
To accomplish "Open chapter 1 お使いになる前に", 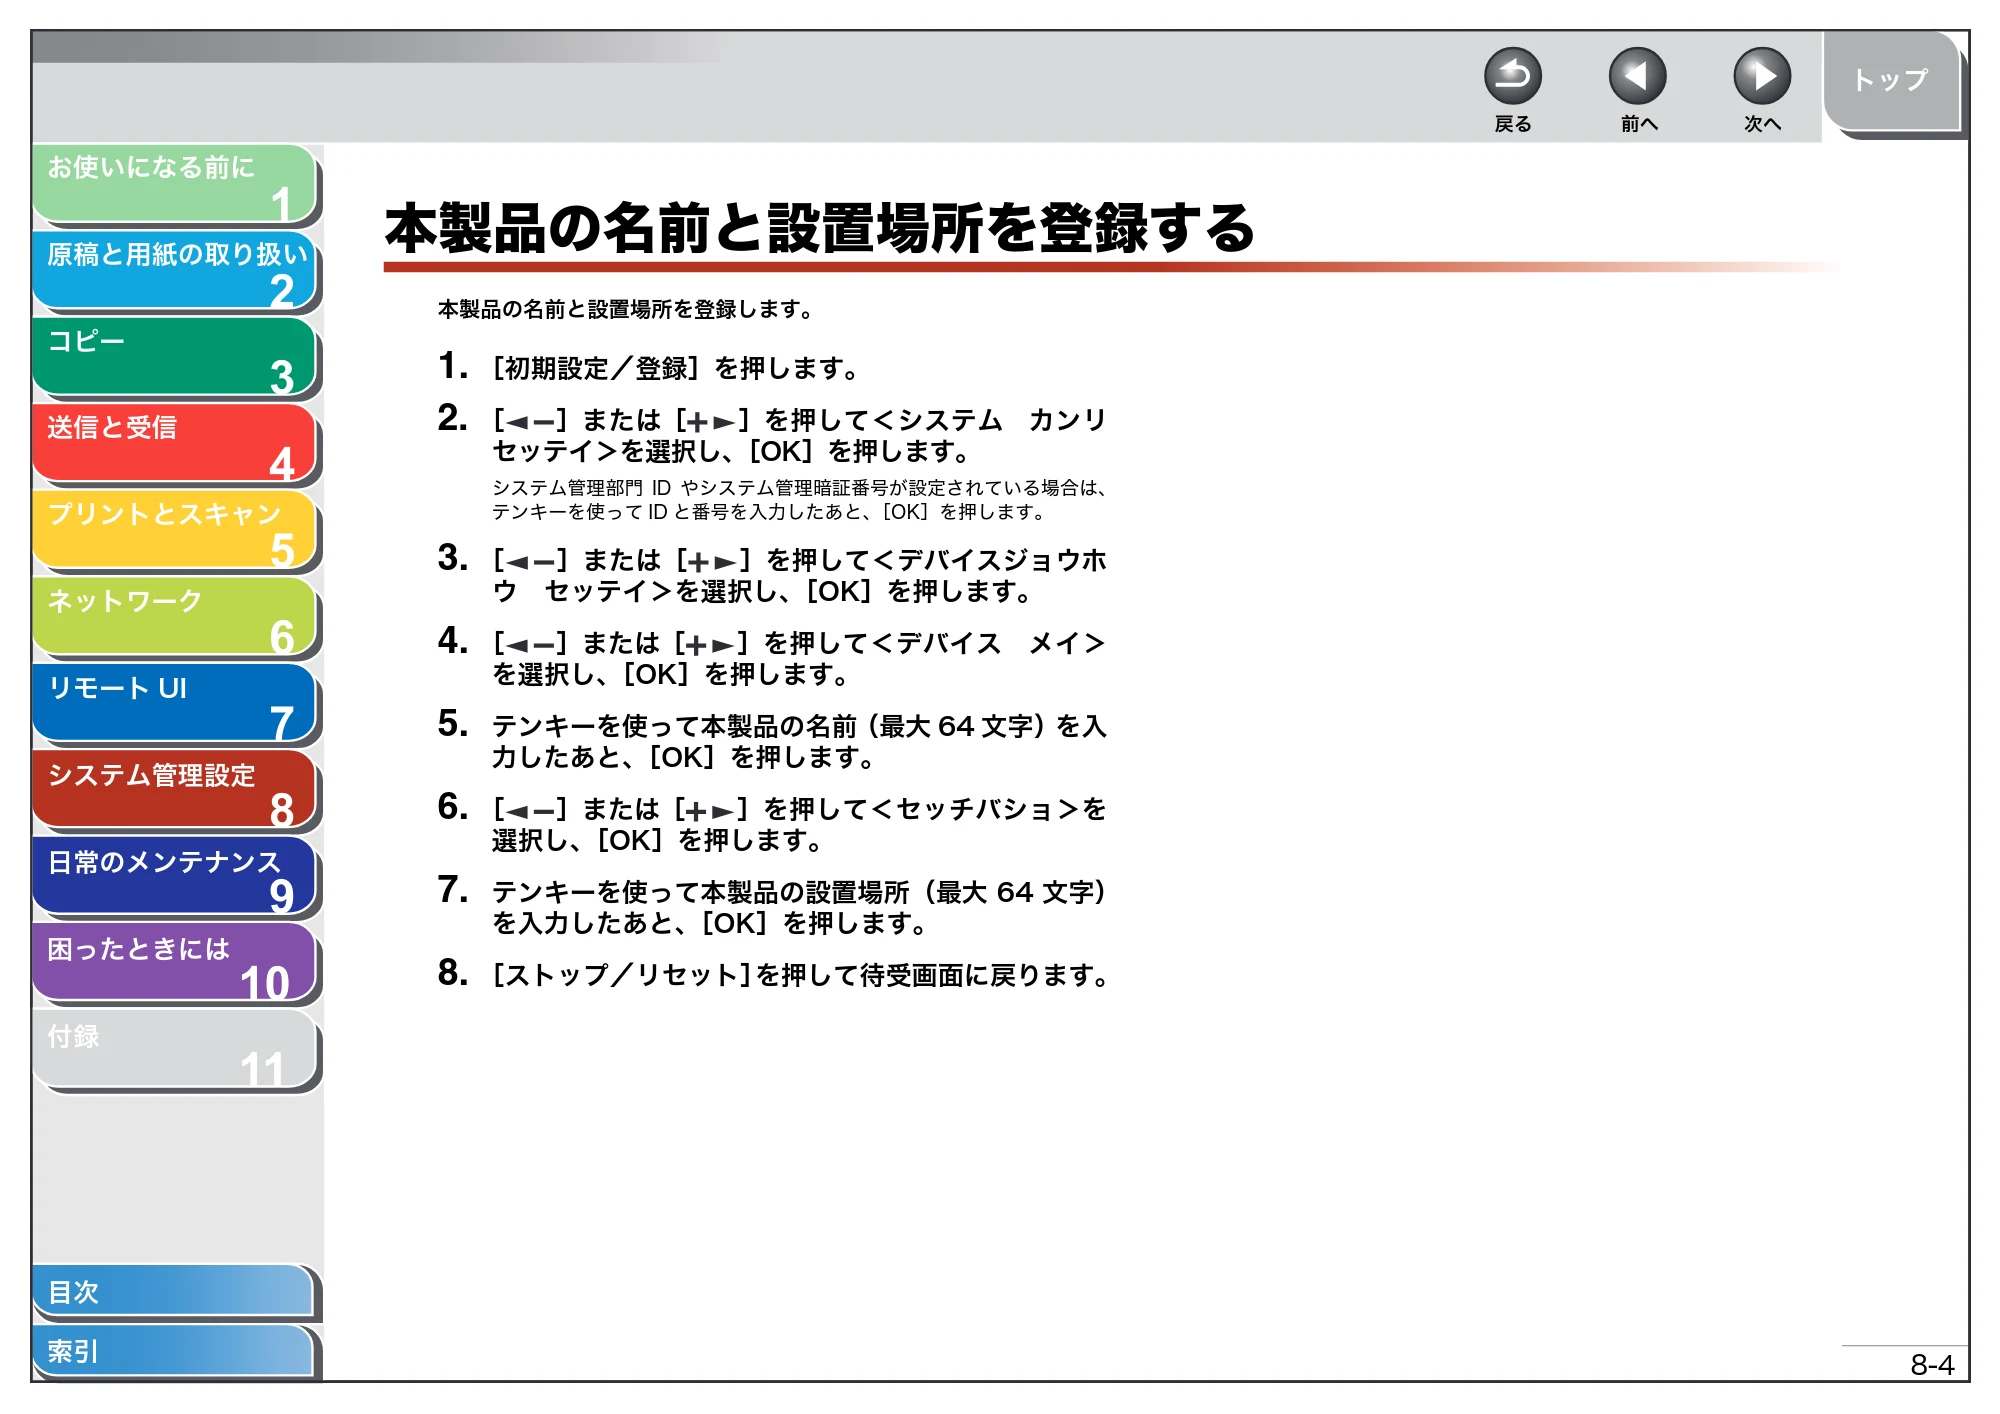I will pos(175,183).
